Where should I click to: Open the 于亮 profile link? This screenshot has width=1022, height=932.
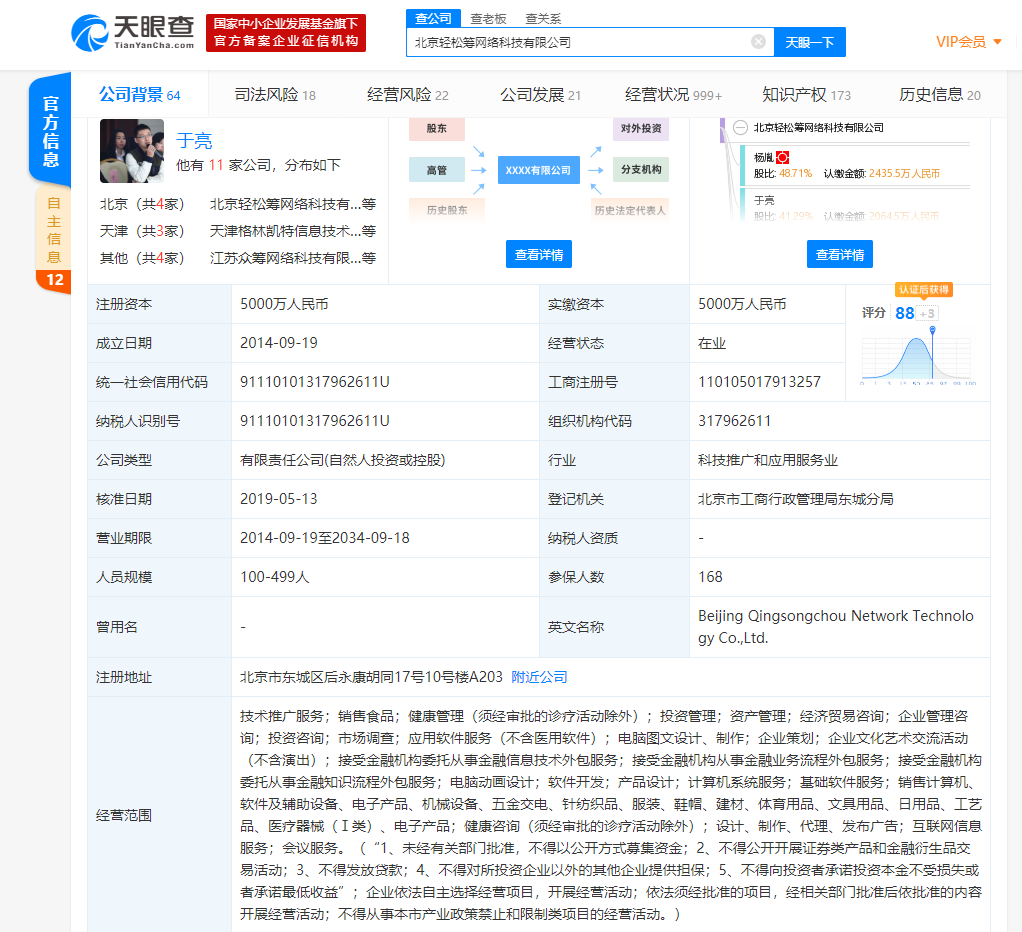click(194, 141)
